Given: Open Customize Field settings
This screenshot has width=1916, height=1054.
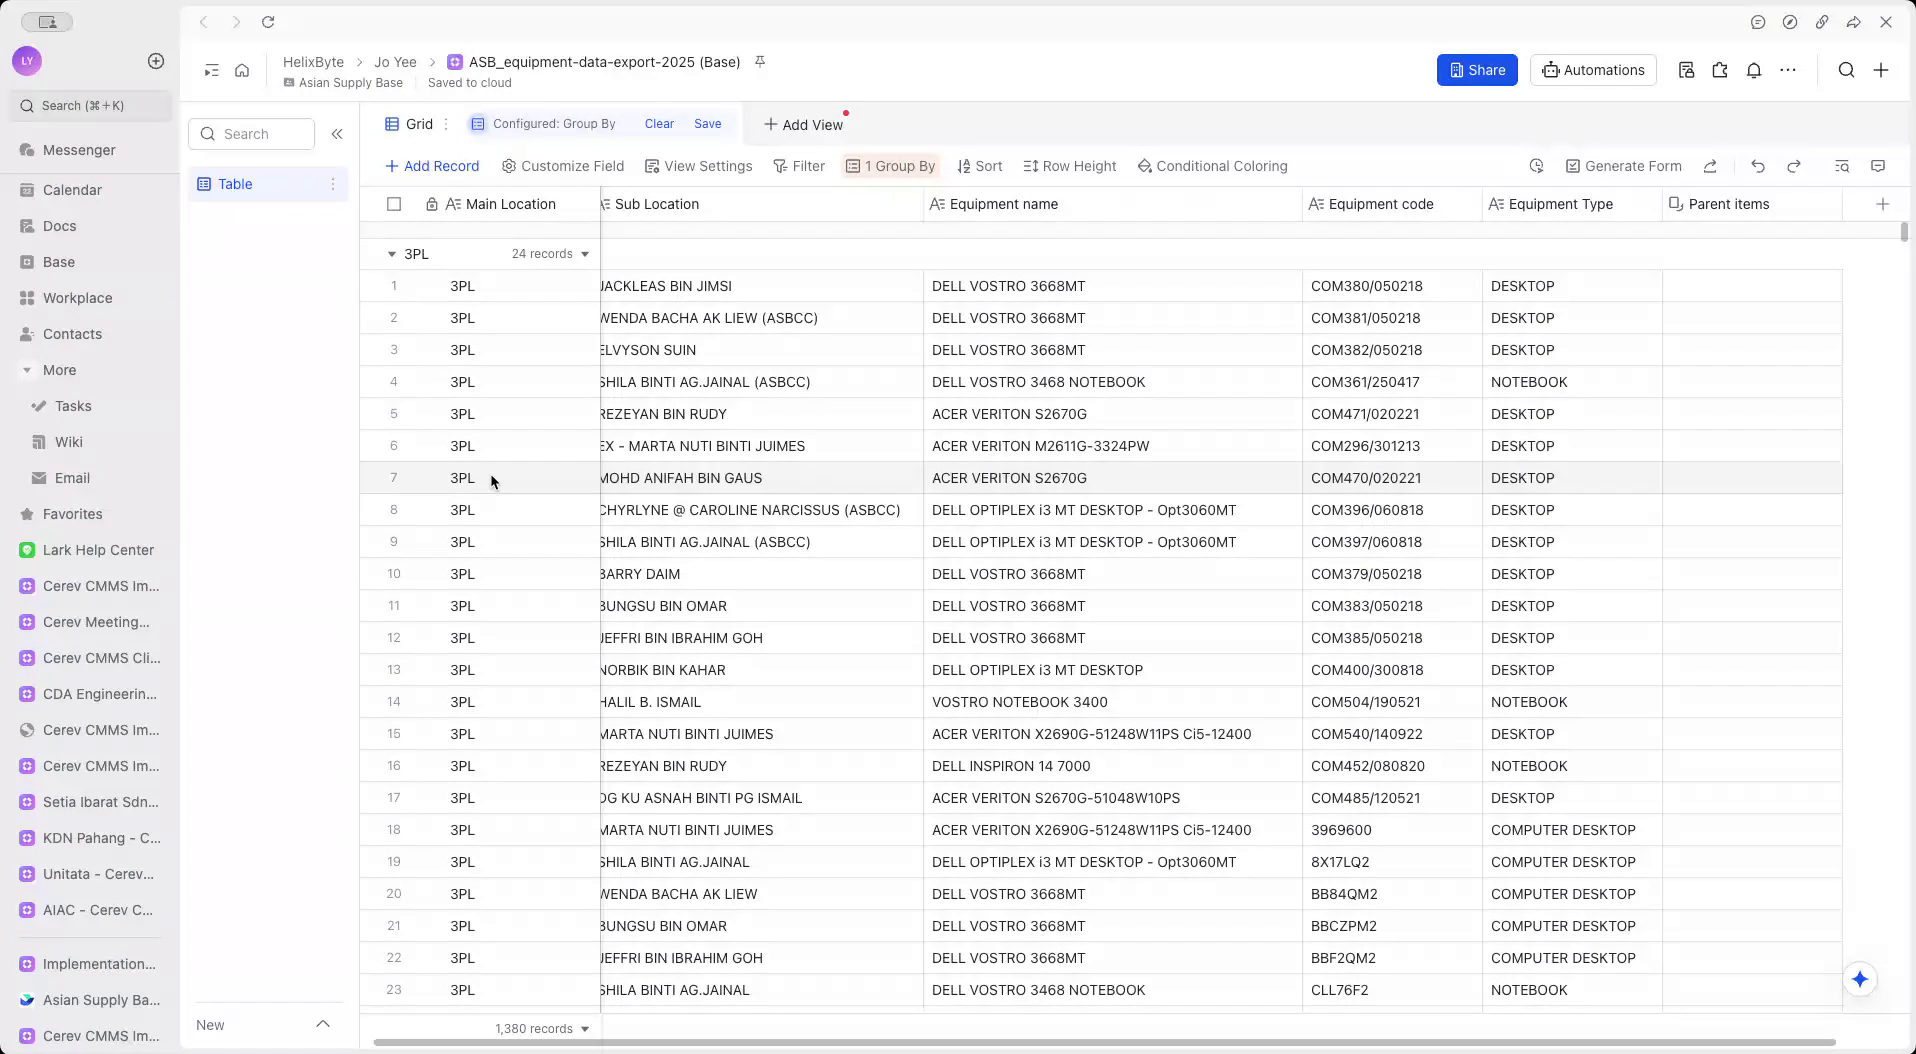Looking at the screenshot, I should point(563,166).
